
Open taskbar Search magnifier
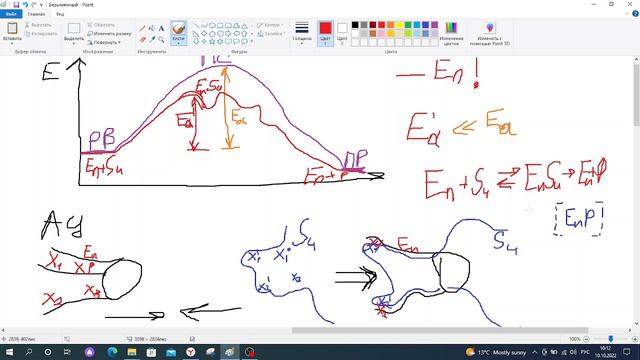(29, 352)
